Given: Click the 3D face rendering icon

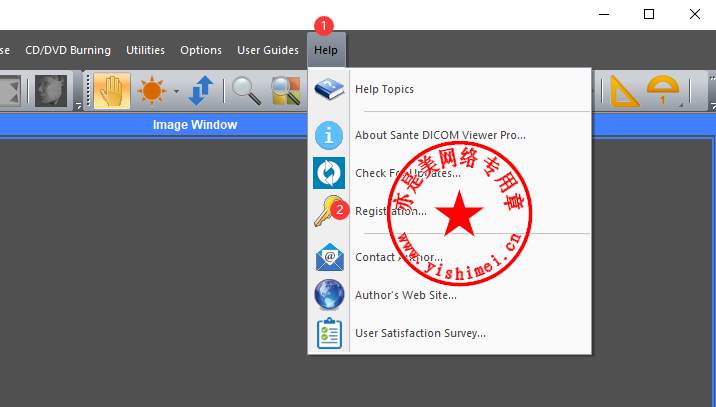Looking at the screenshot, I should [x=51, y=91].
